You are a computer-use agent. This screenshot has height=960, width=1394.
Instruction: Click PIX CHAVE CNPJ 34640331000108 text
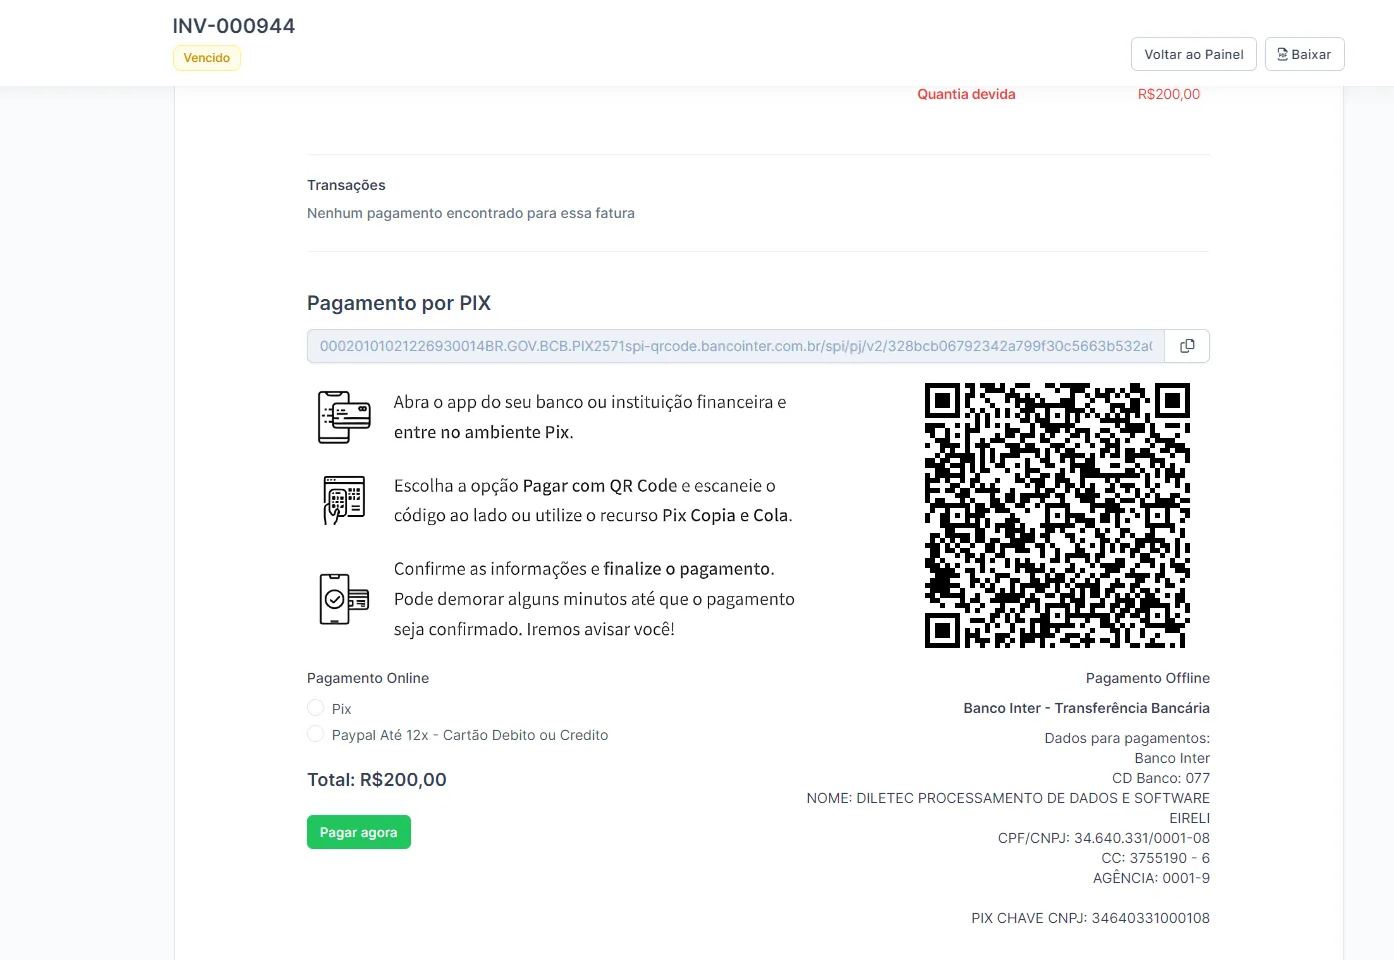(1091, 918)
